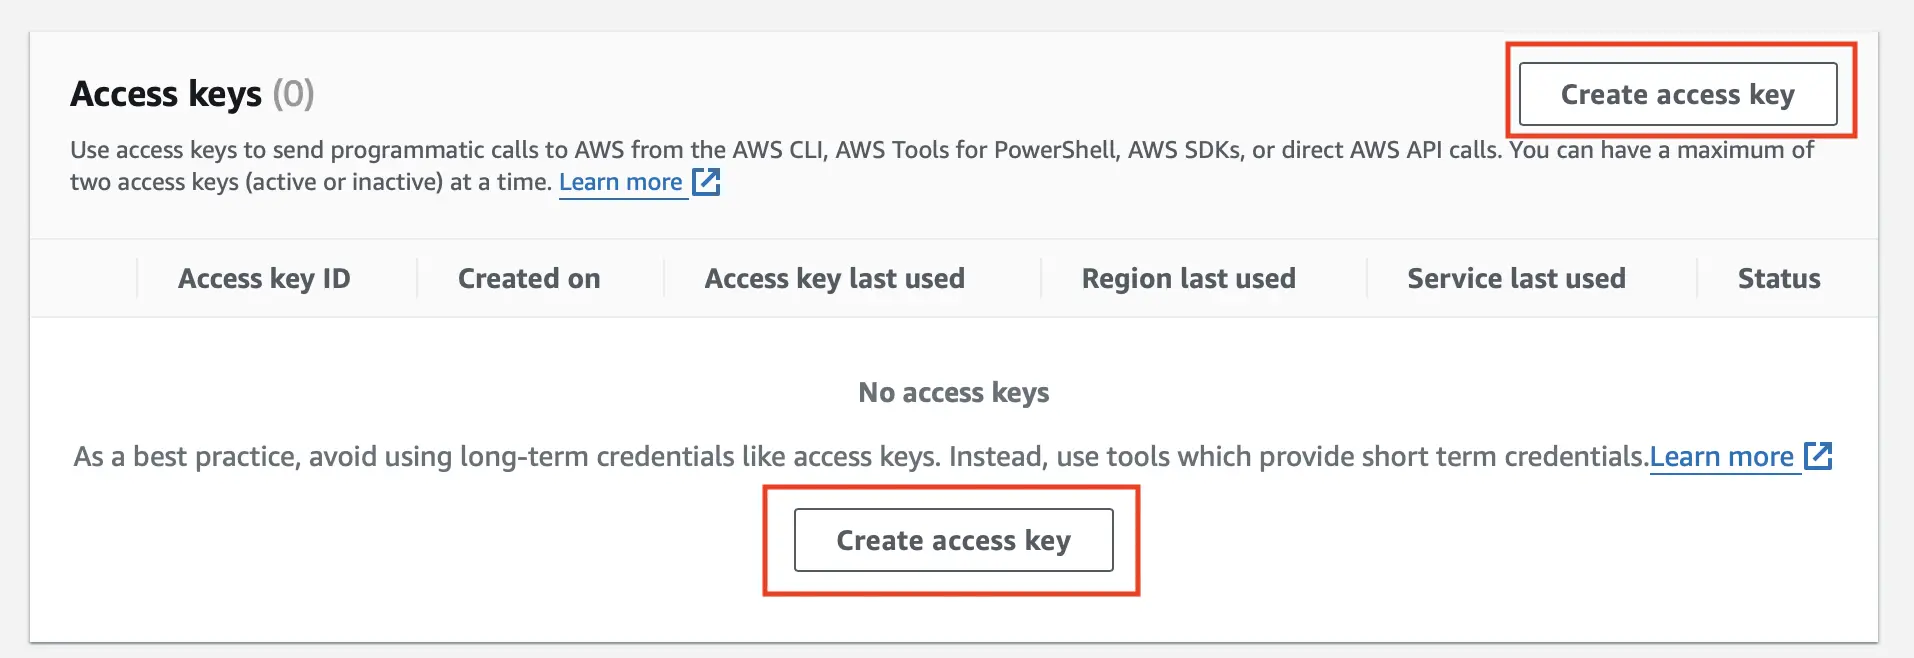
Task: Click external link icon after the short term credentials link
Action: [1817, 457]
